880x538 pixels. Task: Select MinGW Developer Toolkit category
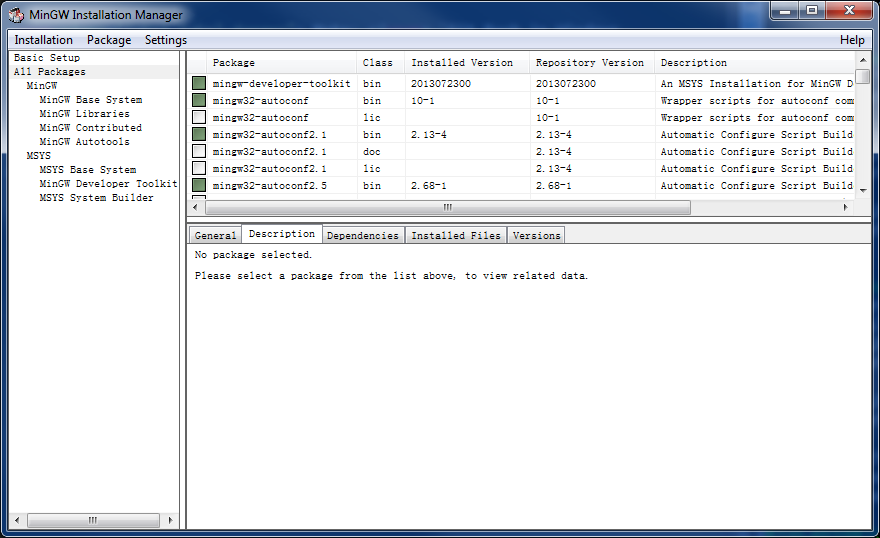[x=108, y=184]
